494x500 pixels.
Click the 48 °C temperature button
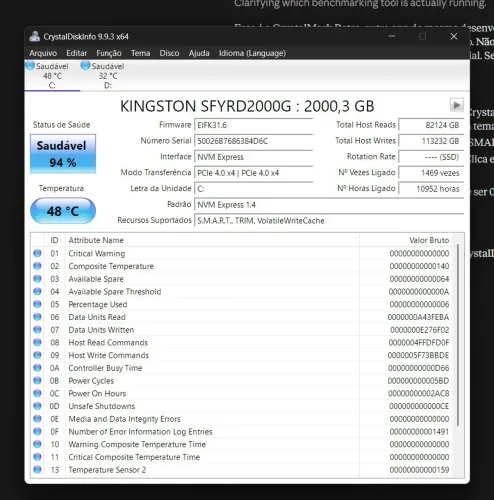click(x=63, y=211)
